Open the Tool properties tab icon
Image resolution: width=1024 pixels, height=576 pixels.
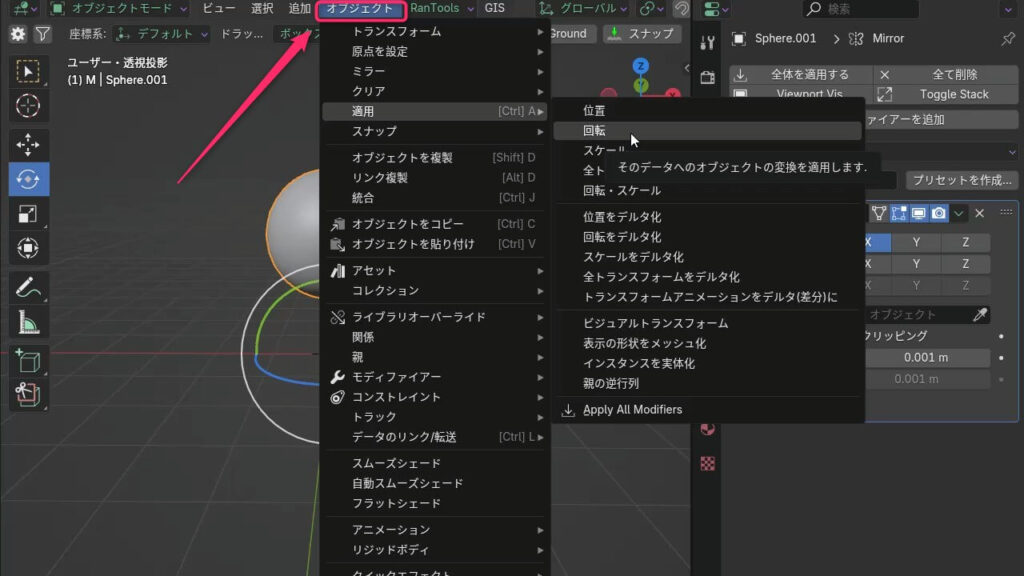(x=708, y=43)
